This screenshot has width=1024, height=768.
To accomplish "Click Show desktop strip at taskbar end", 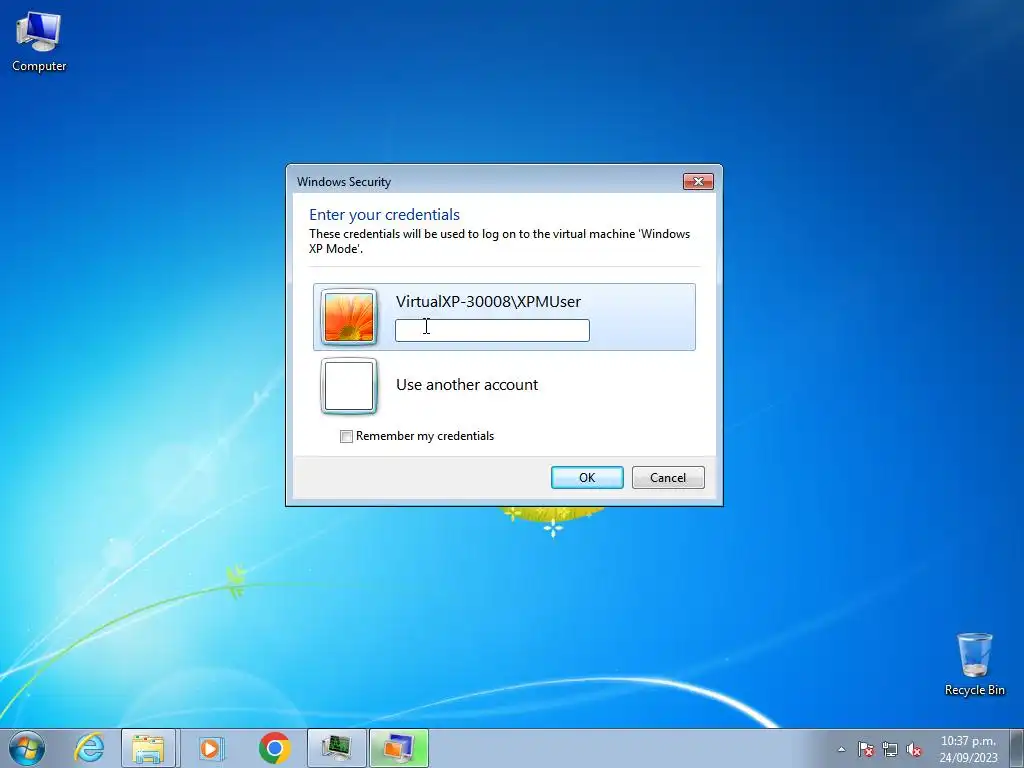I will pyautogui.click(x=1018, y=748).
